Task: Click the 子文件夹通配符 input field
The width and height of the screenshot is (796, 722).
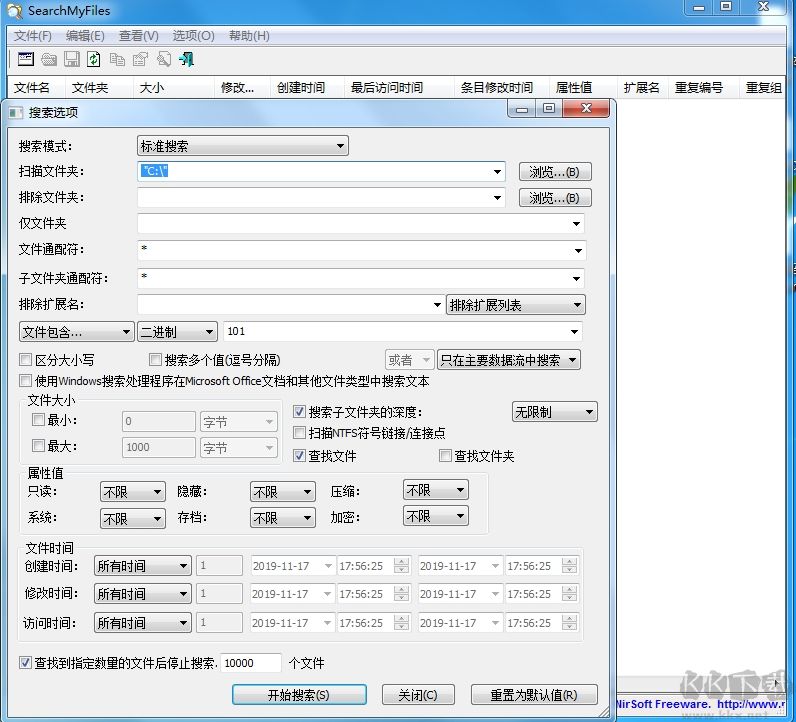Action: coord(360,278)
